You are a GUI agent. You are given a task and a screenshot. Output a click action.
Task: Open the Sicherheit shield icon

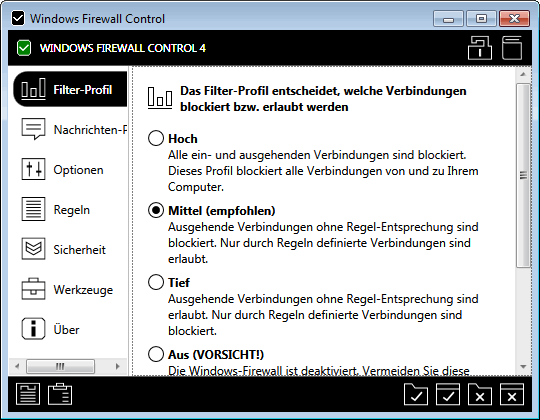coord(33,249)
